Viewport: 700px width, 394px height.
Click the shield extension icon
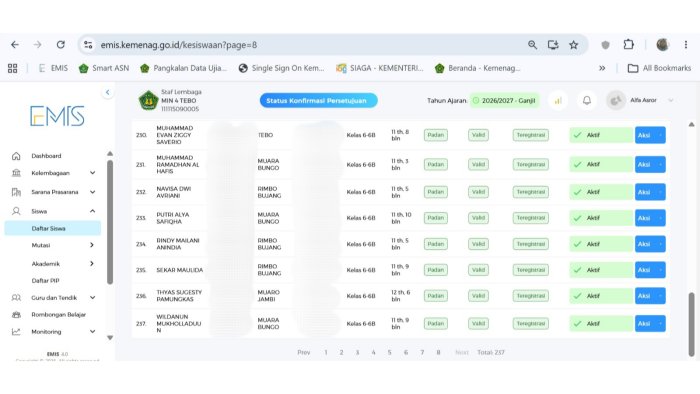(x=605, y=45)
